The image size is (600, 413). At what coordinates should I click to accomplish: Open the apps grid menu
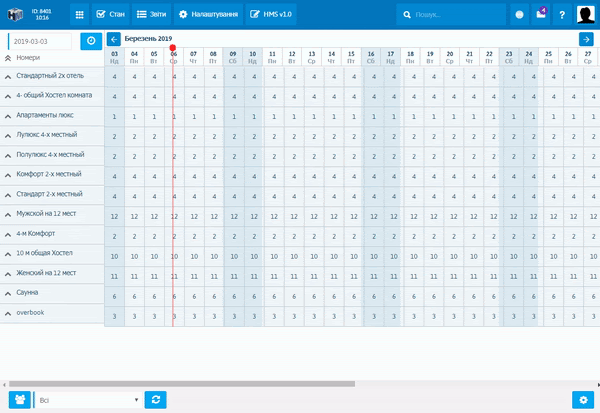click(x=80, y=15)
